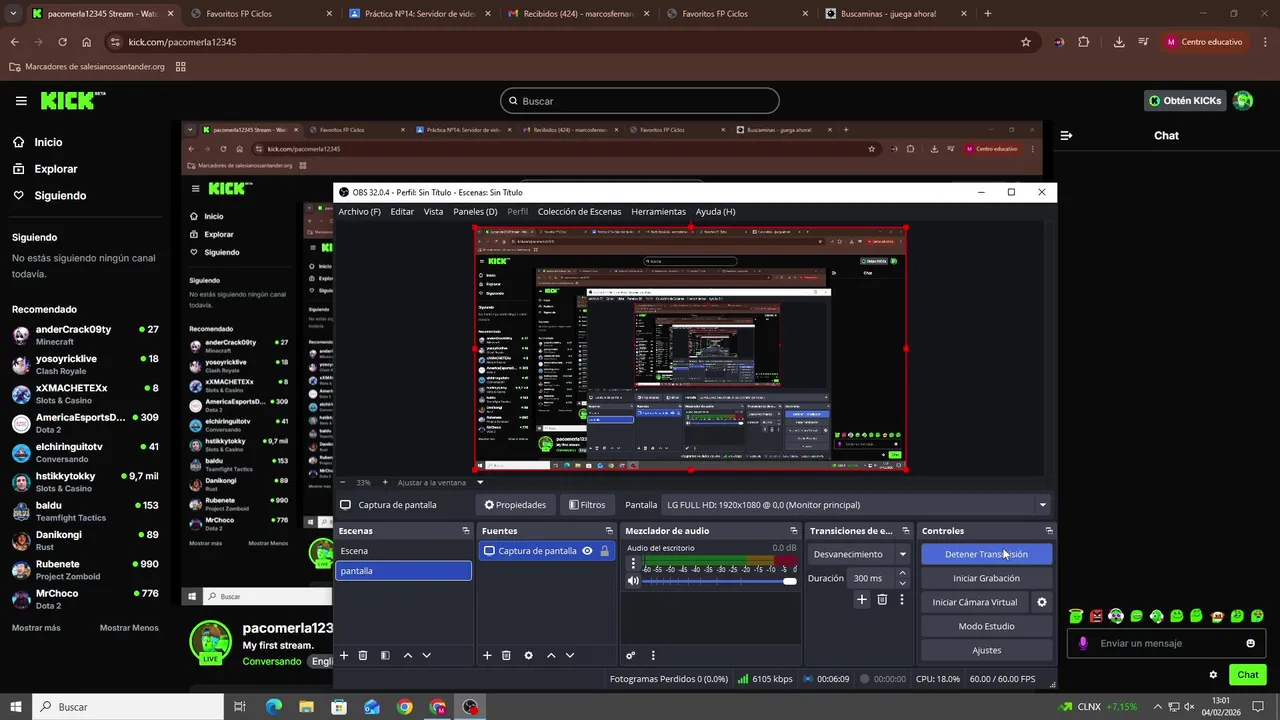Move source down in Fuentes panel
Viewport: 1280px width, 720px height.
point(570,655)
